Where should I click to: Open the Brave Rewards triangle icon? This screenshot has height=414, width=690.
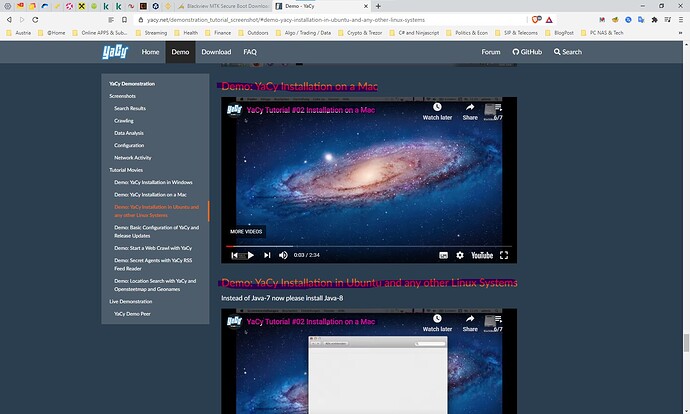(x=549, y=20)
